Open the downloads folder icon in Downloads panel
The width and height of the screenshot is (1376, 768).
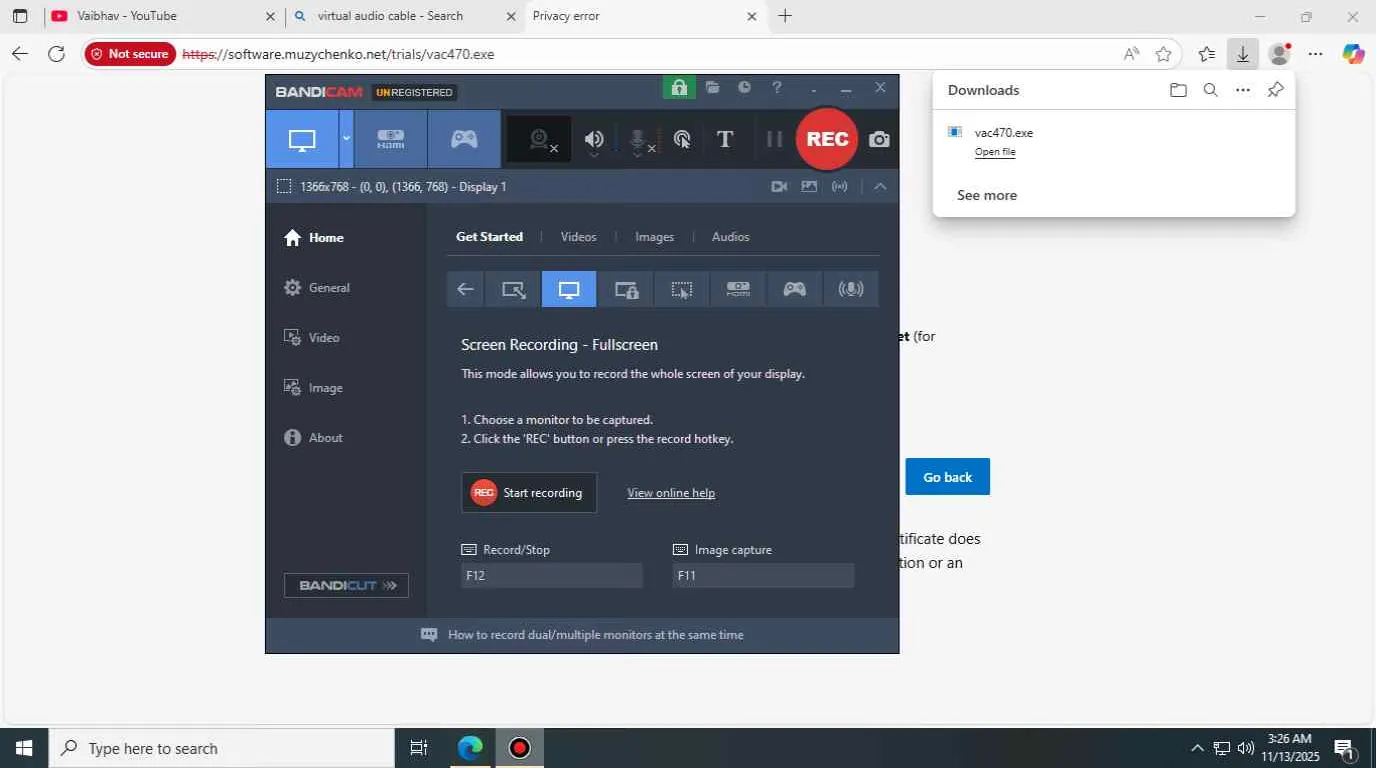coord(1178,90)
